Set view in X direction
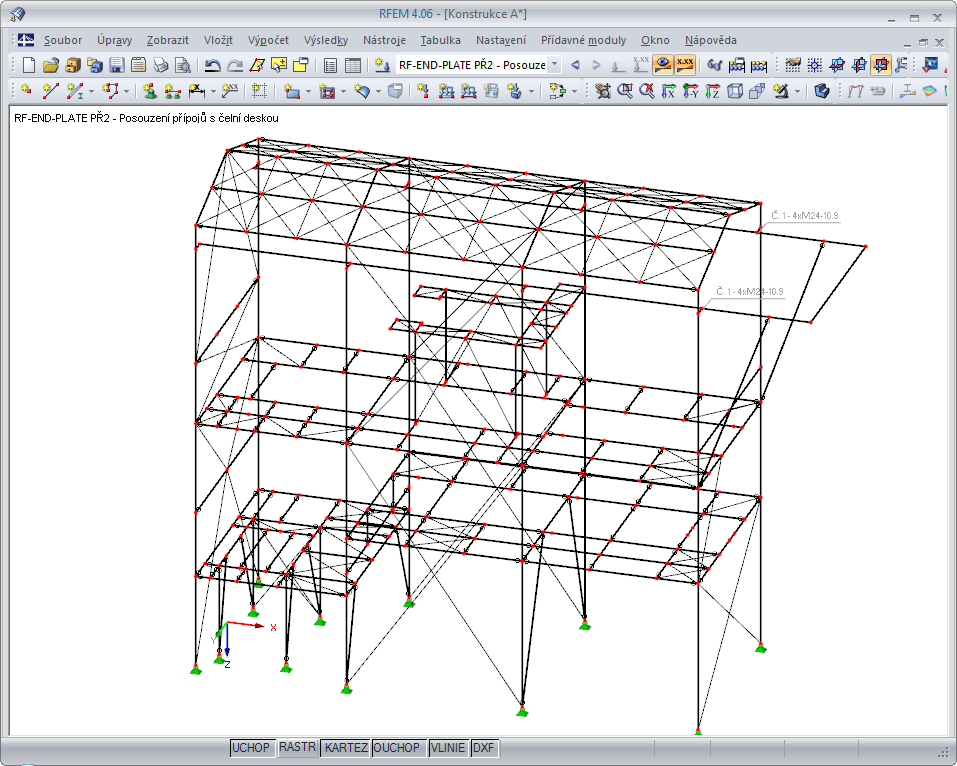This screenshot has width=957, height=766. tap(669, 91)
